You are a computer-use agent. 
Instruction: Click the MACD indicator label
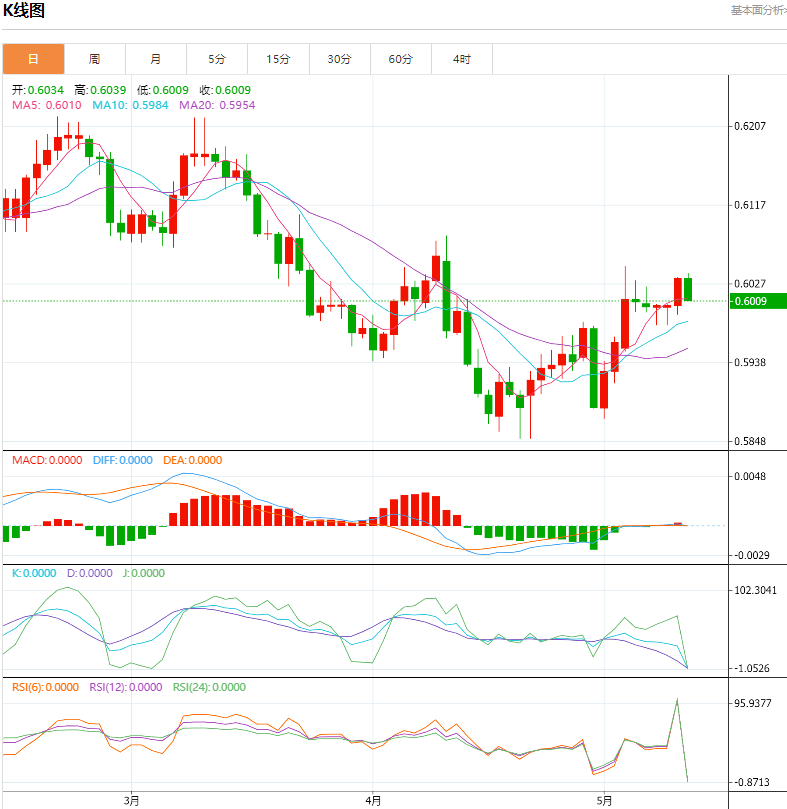click(x=48, y=460)
